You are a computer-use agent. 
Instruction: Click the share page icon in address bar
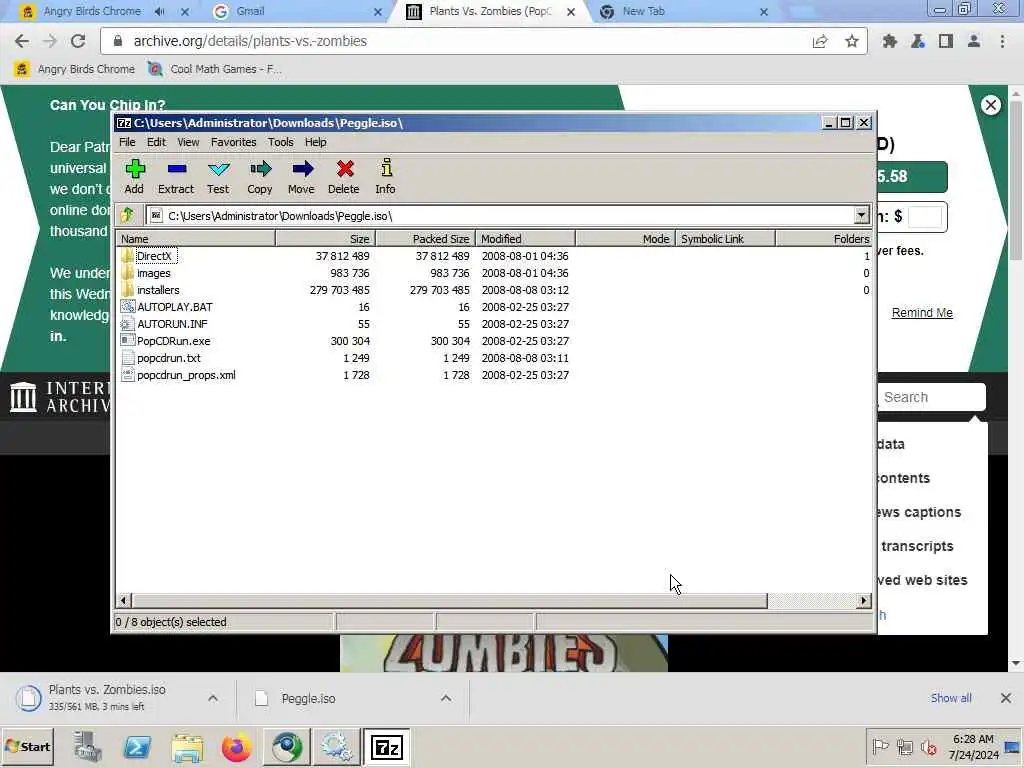coord(820,41)
